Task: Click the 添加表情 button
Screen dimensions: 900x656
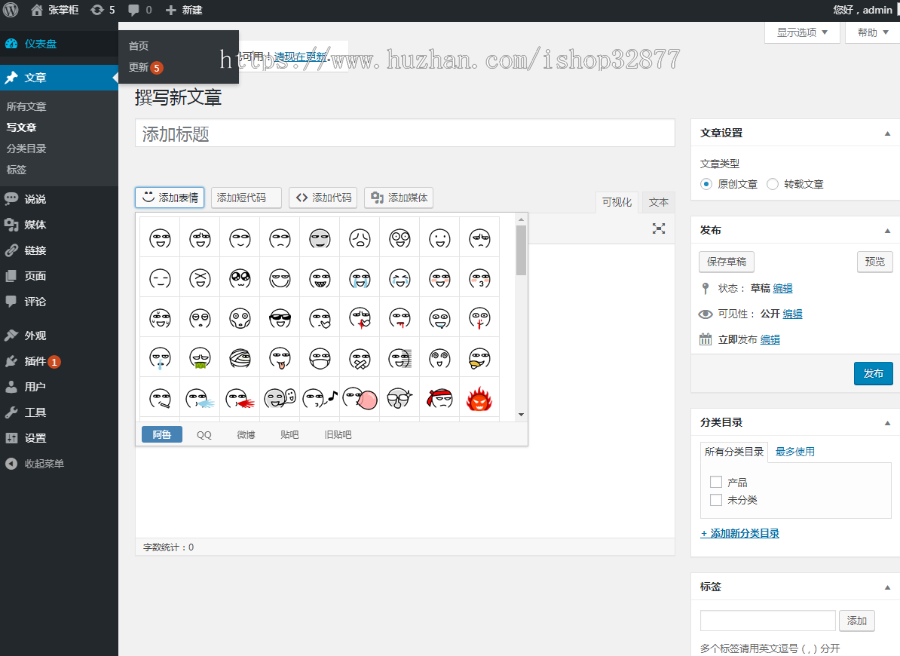Action: click(x=170, y=197)
